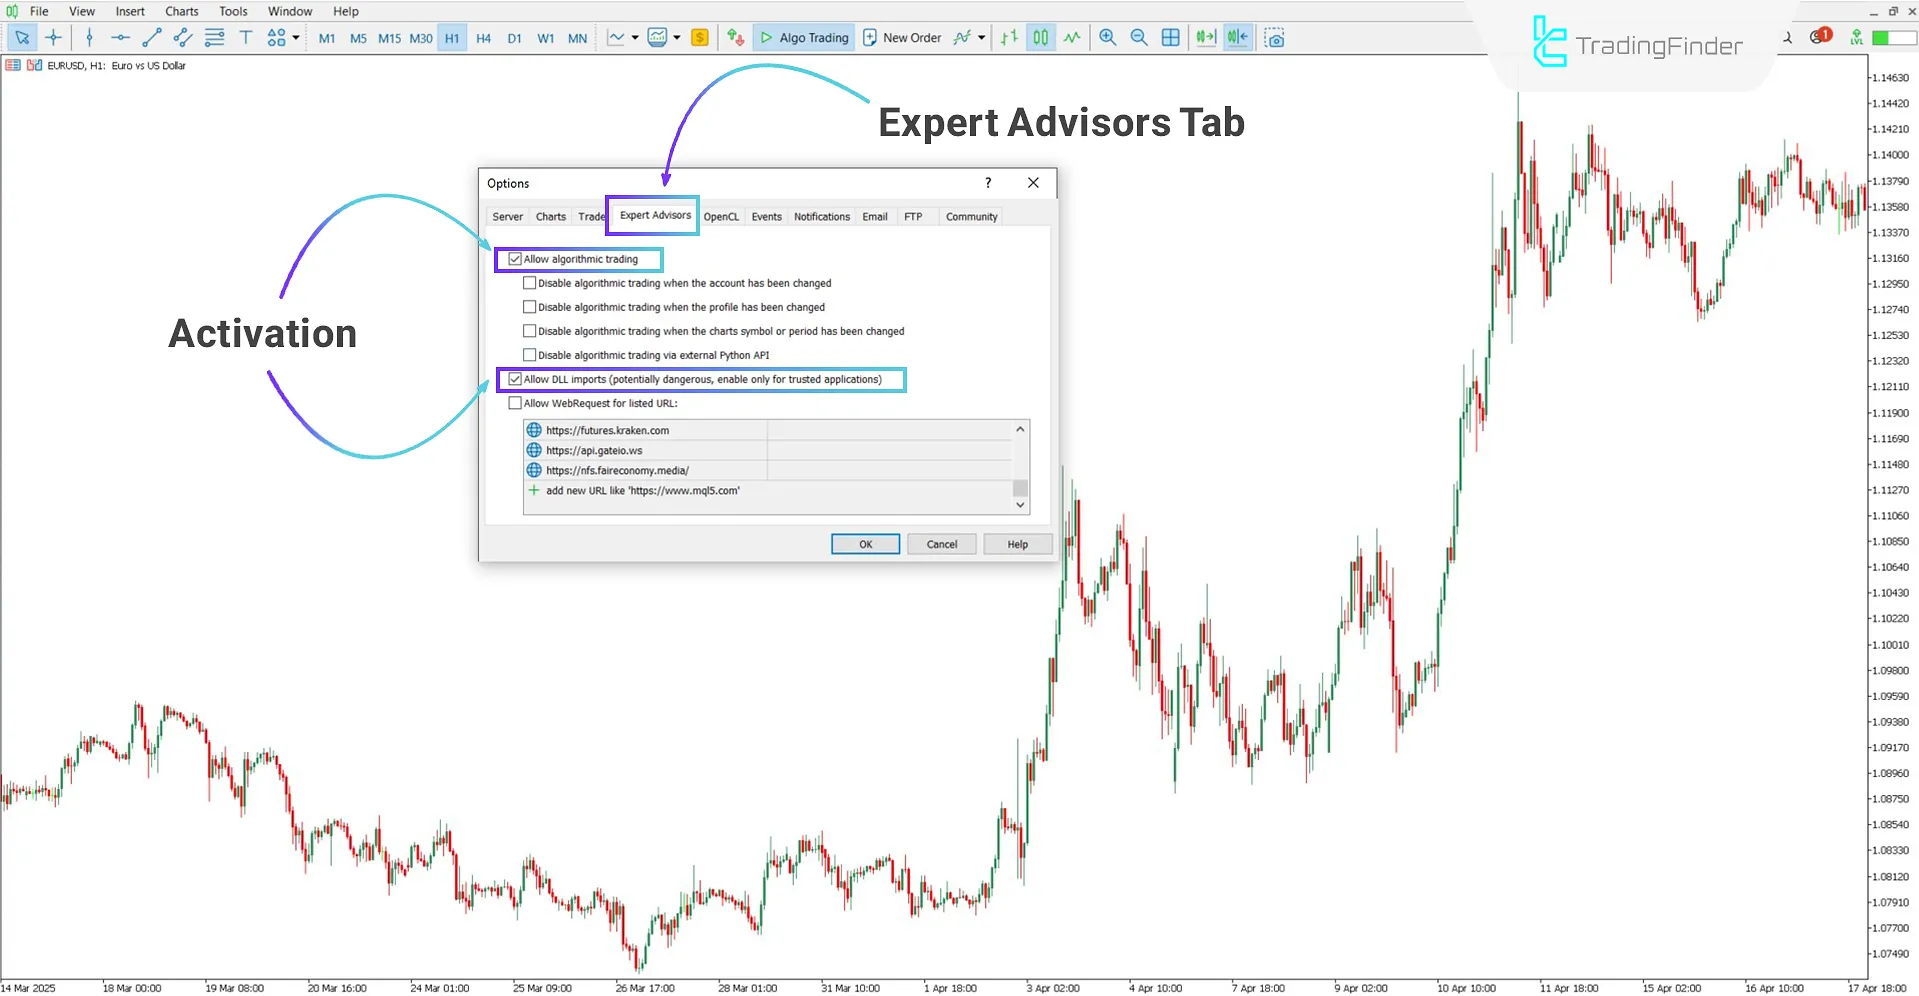Switch chart to candlestick display

click(1040, 37)
